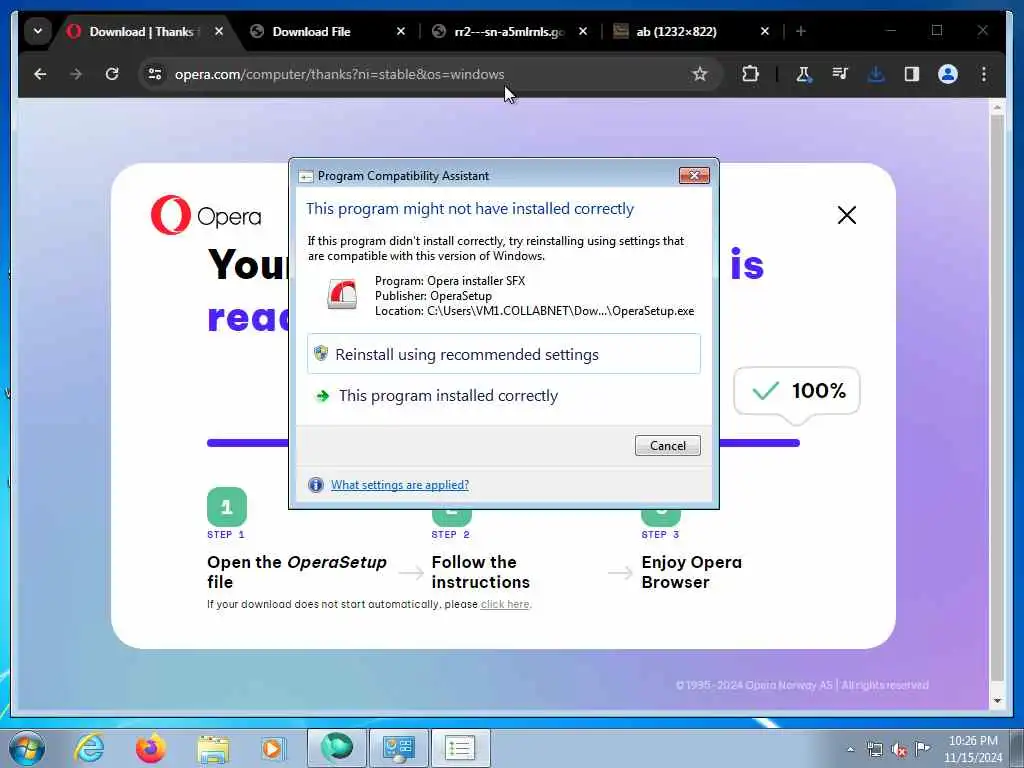The width and height of the screenshot is (1024, 768).
Task: Open Windows Explorer folder in taskbar
Action: [212, 748]
